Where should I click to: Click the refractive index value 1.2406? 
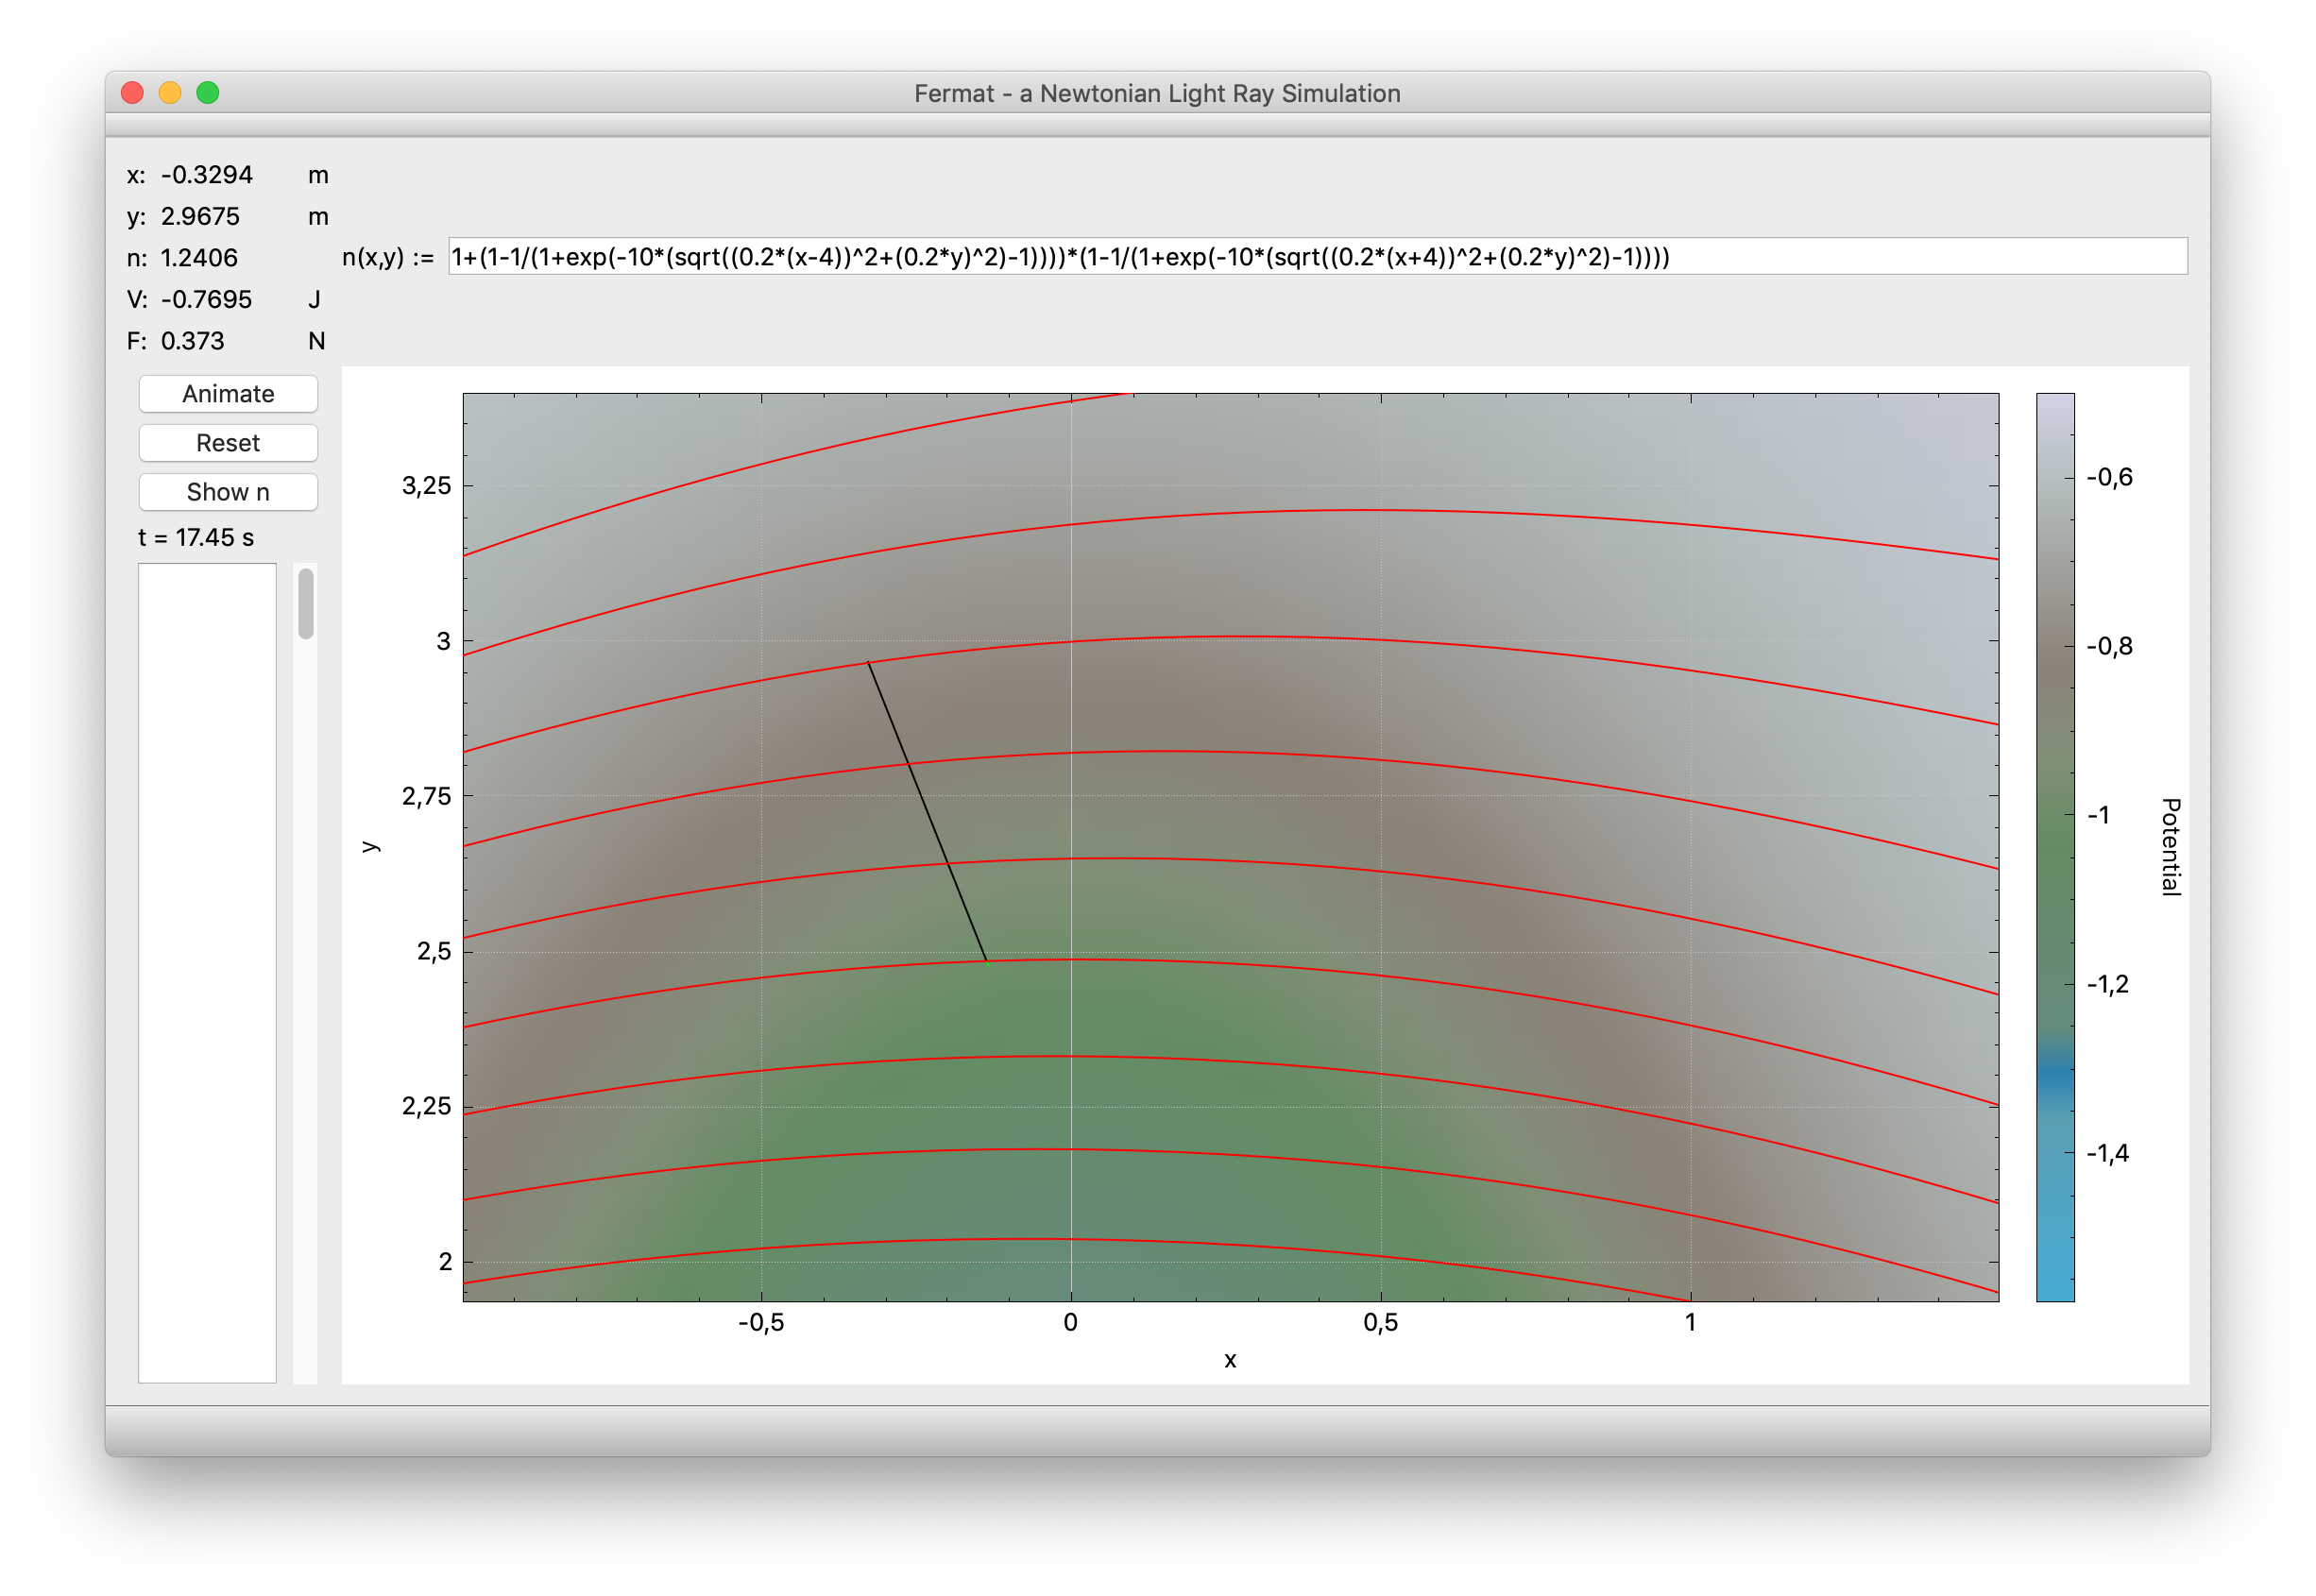pyautogui.click(x=199, y=258)
